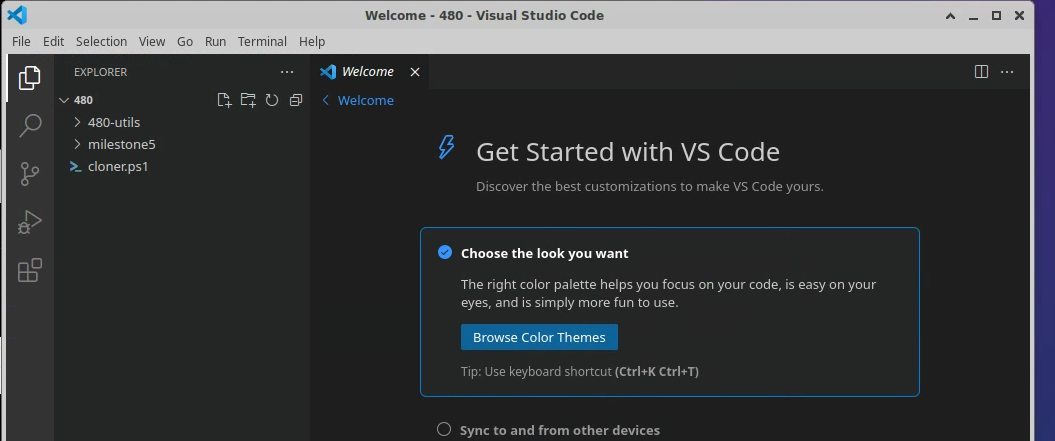
Task: Open the Edit menu
Action: (x=53, y=41)
